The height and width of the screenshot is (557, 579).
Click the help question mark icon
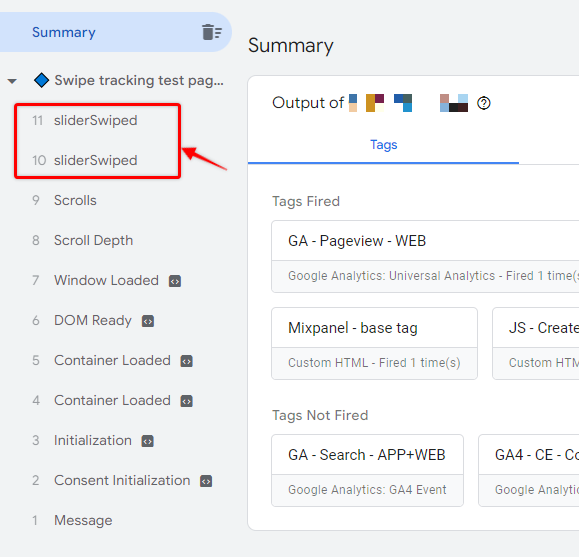(484, 103)
